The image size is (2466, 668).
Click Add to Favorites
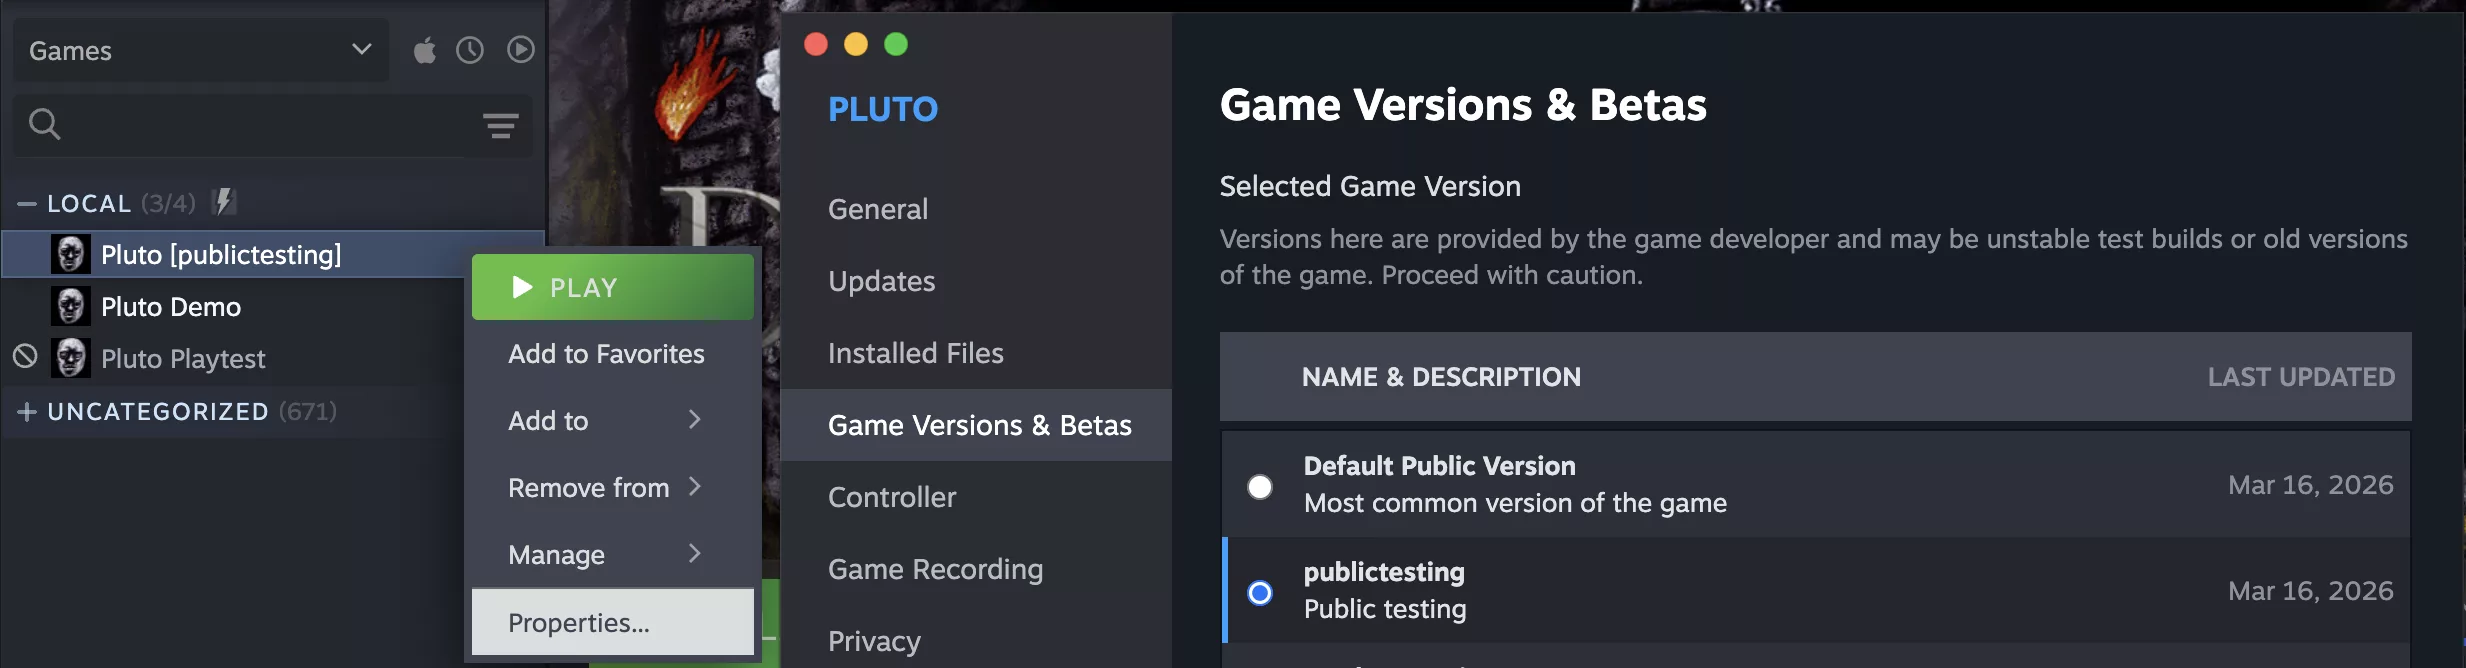(606, 354)
